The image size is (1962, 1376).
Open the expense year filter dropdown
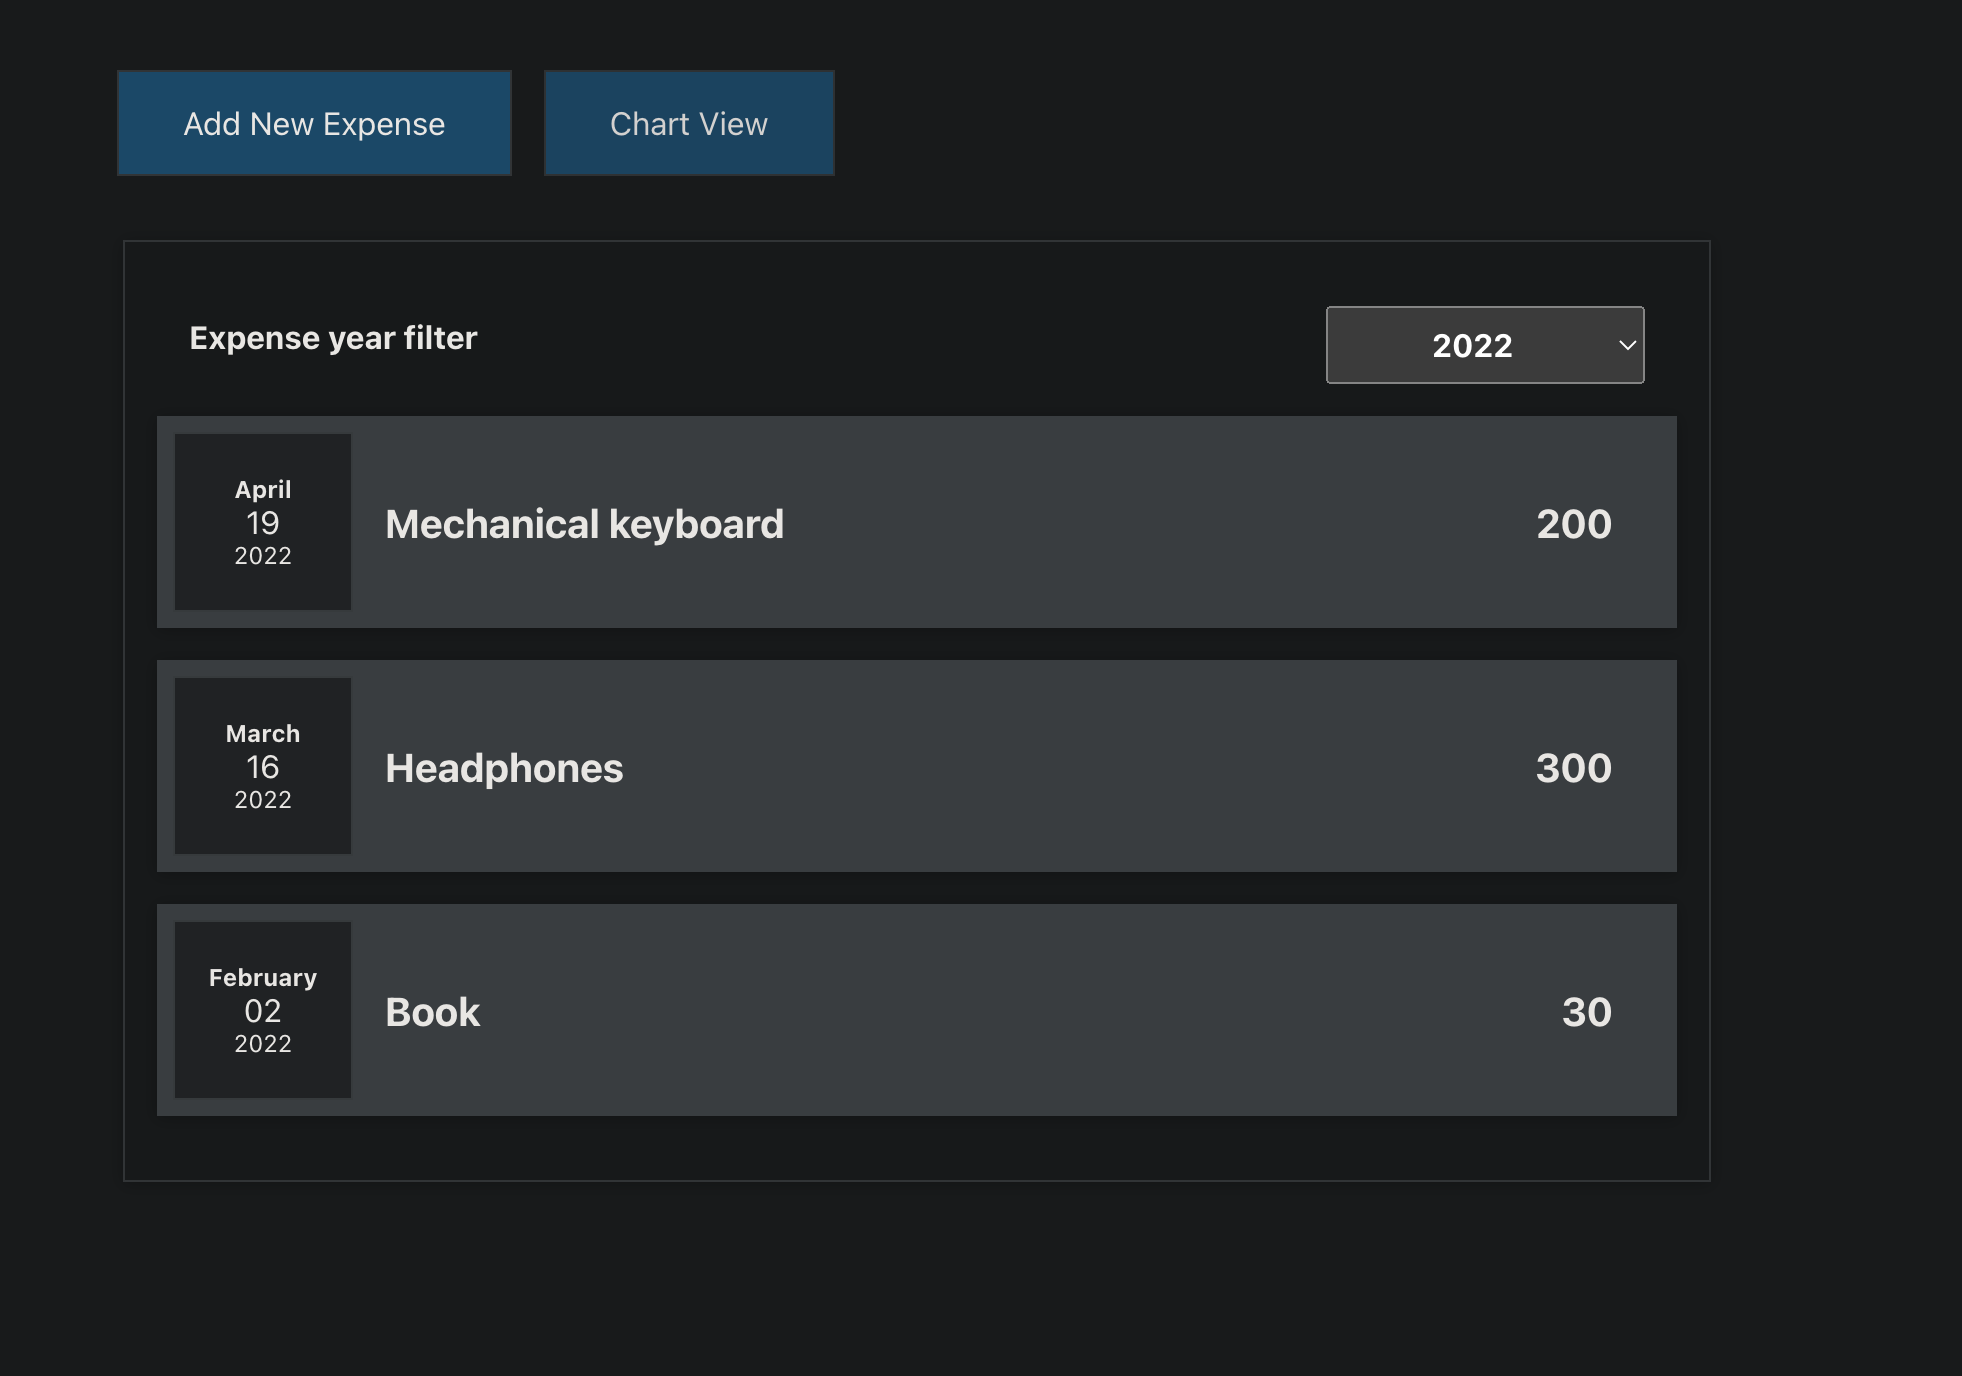(x=1484, y=345)
